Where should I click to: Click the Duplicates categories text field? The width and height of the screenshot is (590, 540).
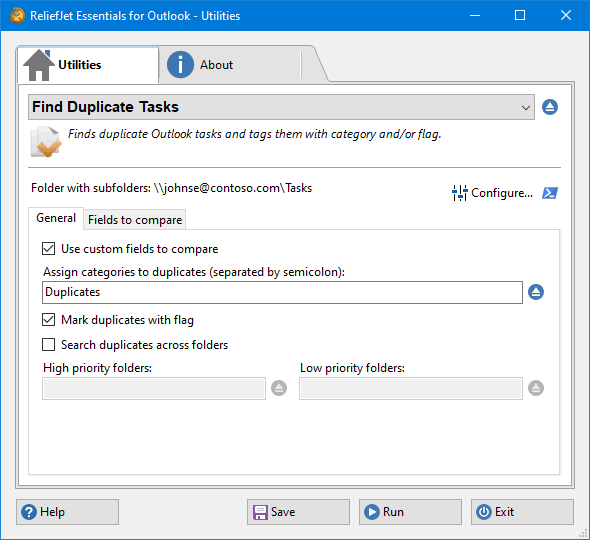[282, 292]
